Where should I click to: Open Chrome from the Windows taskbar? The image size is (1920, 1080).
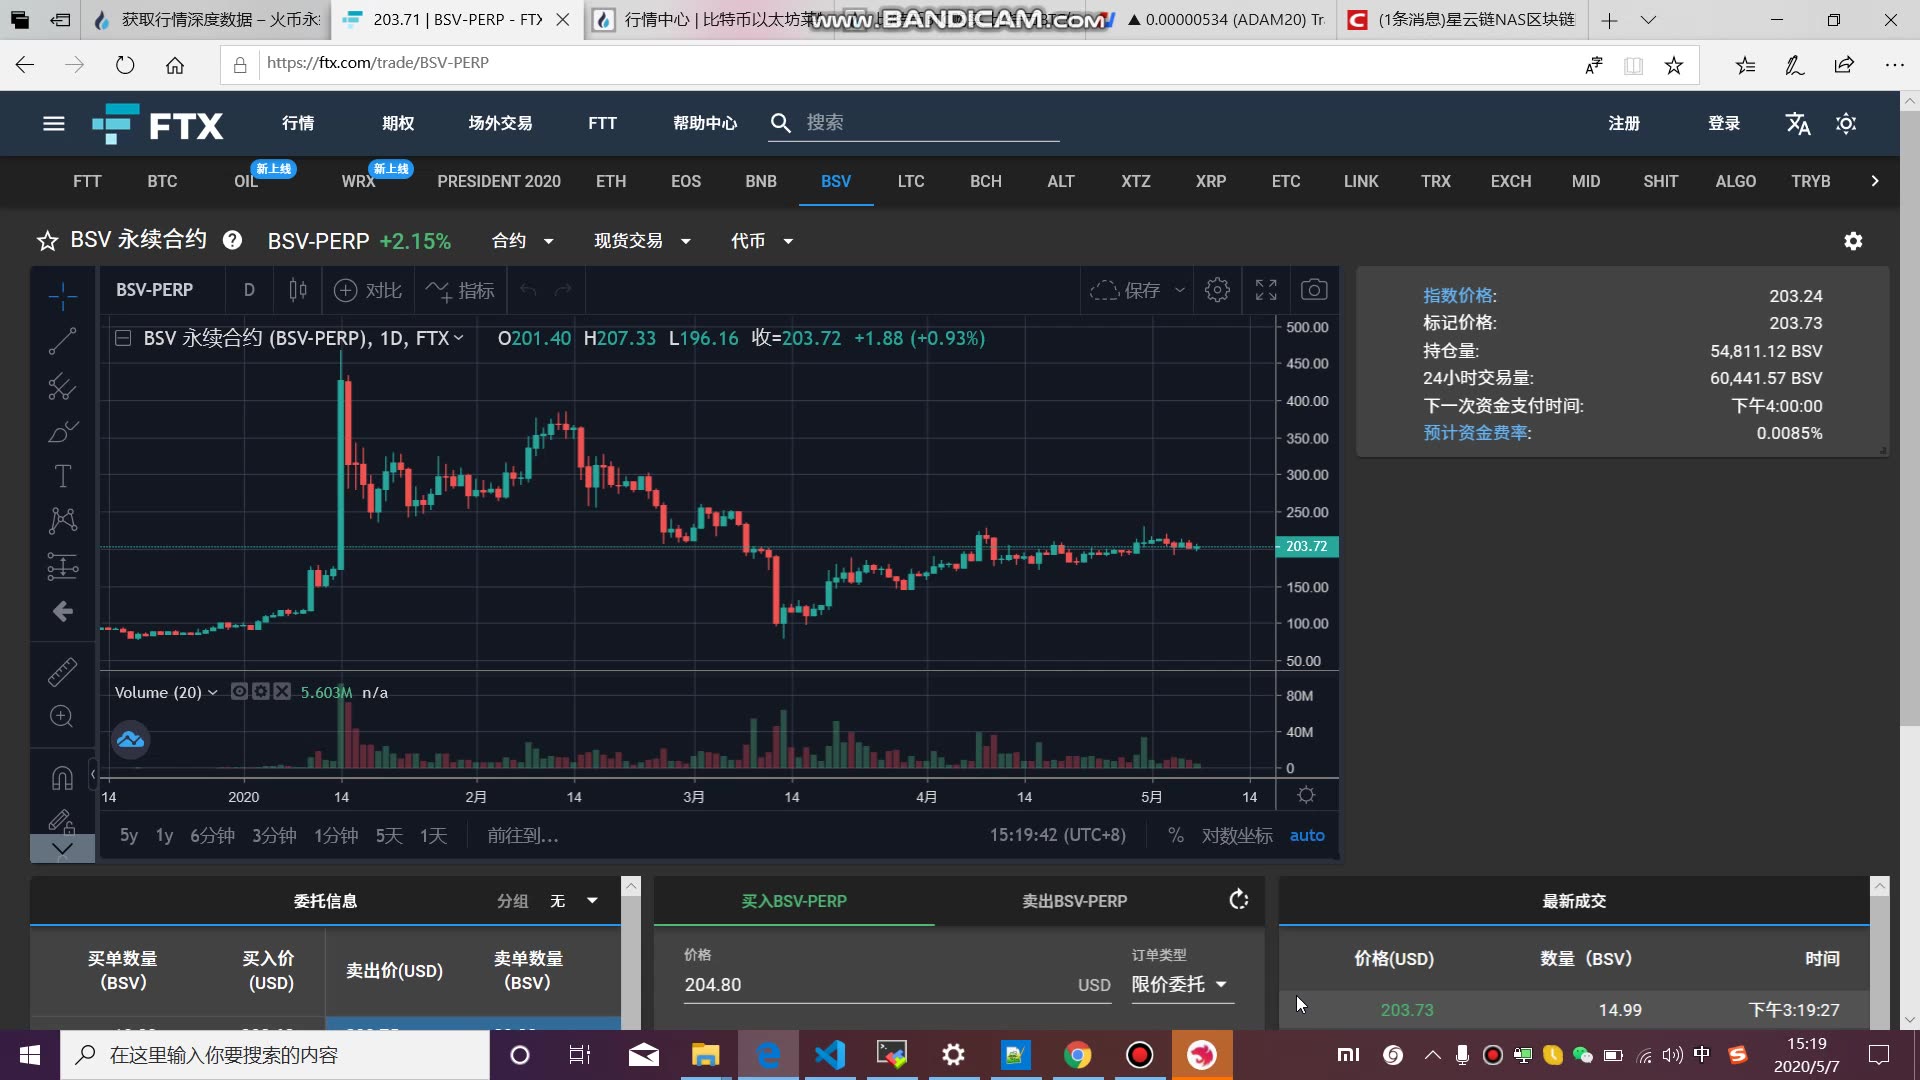pyautogui.click(x=1077, y=1055)
